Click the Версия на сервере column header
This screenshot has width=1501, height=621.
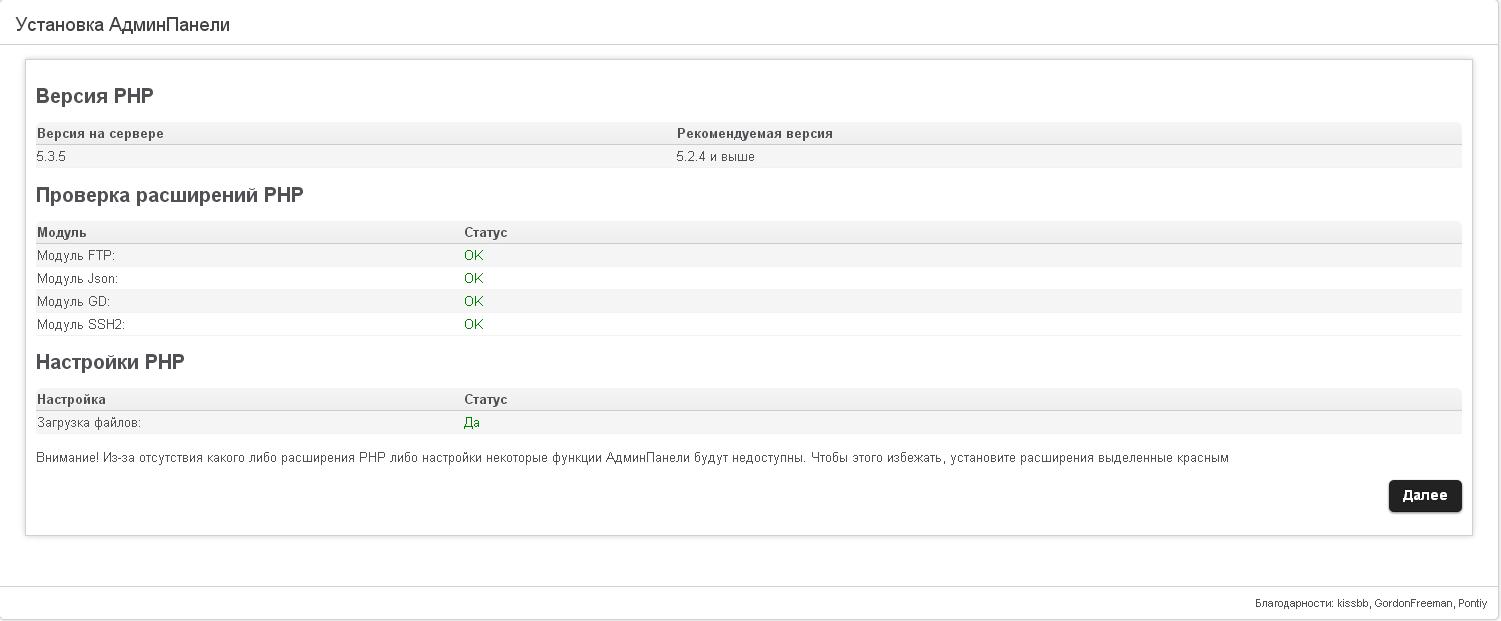pyautogui.click(x=100, y=133)
